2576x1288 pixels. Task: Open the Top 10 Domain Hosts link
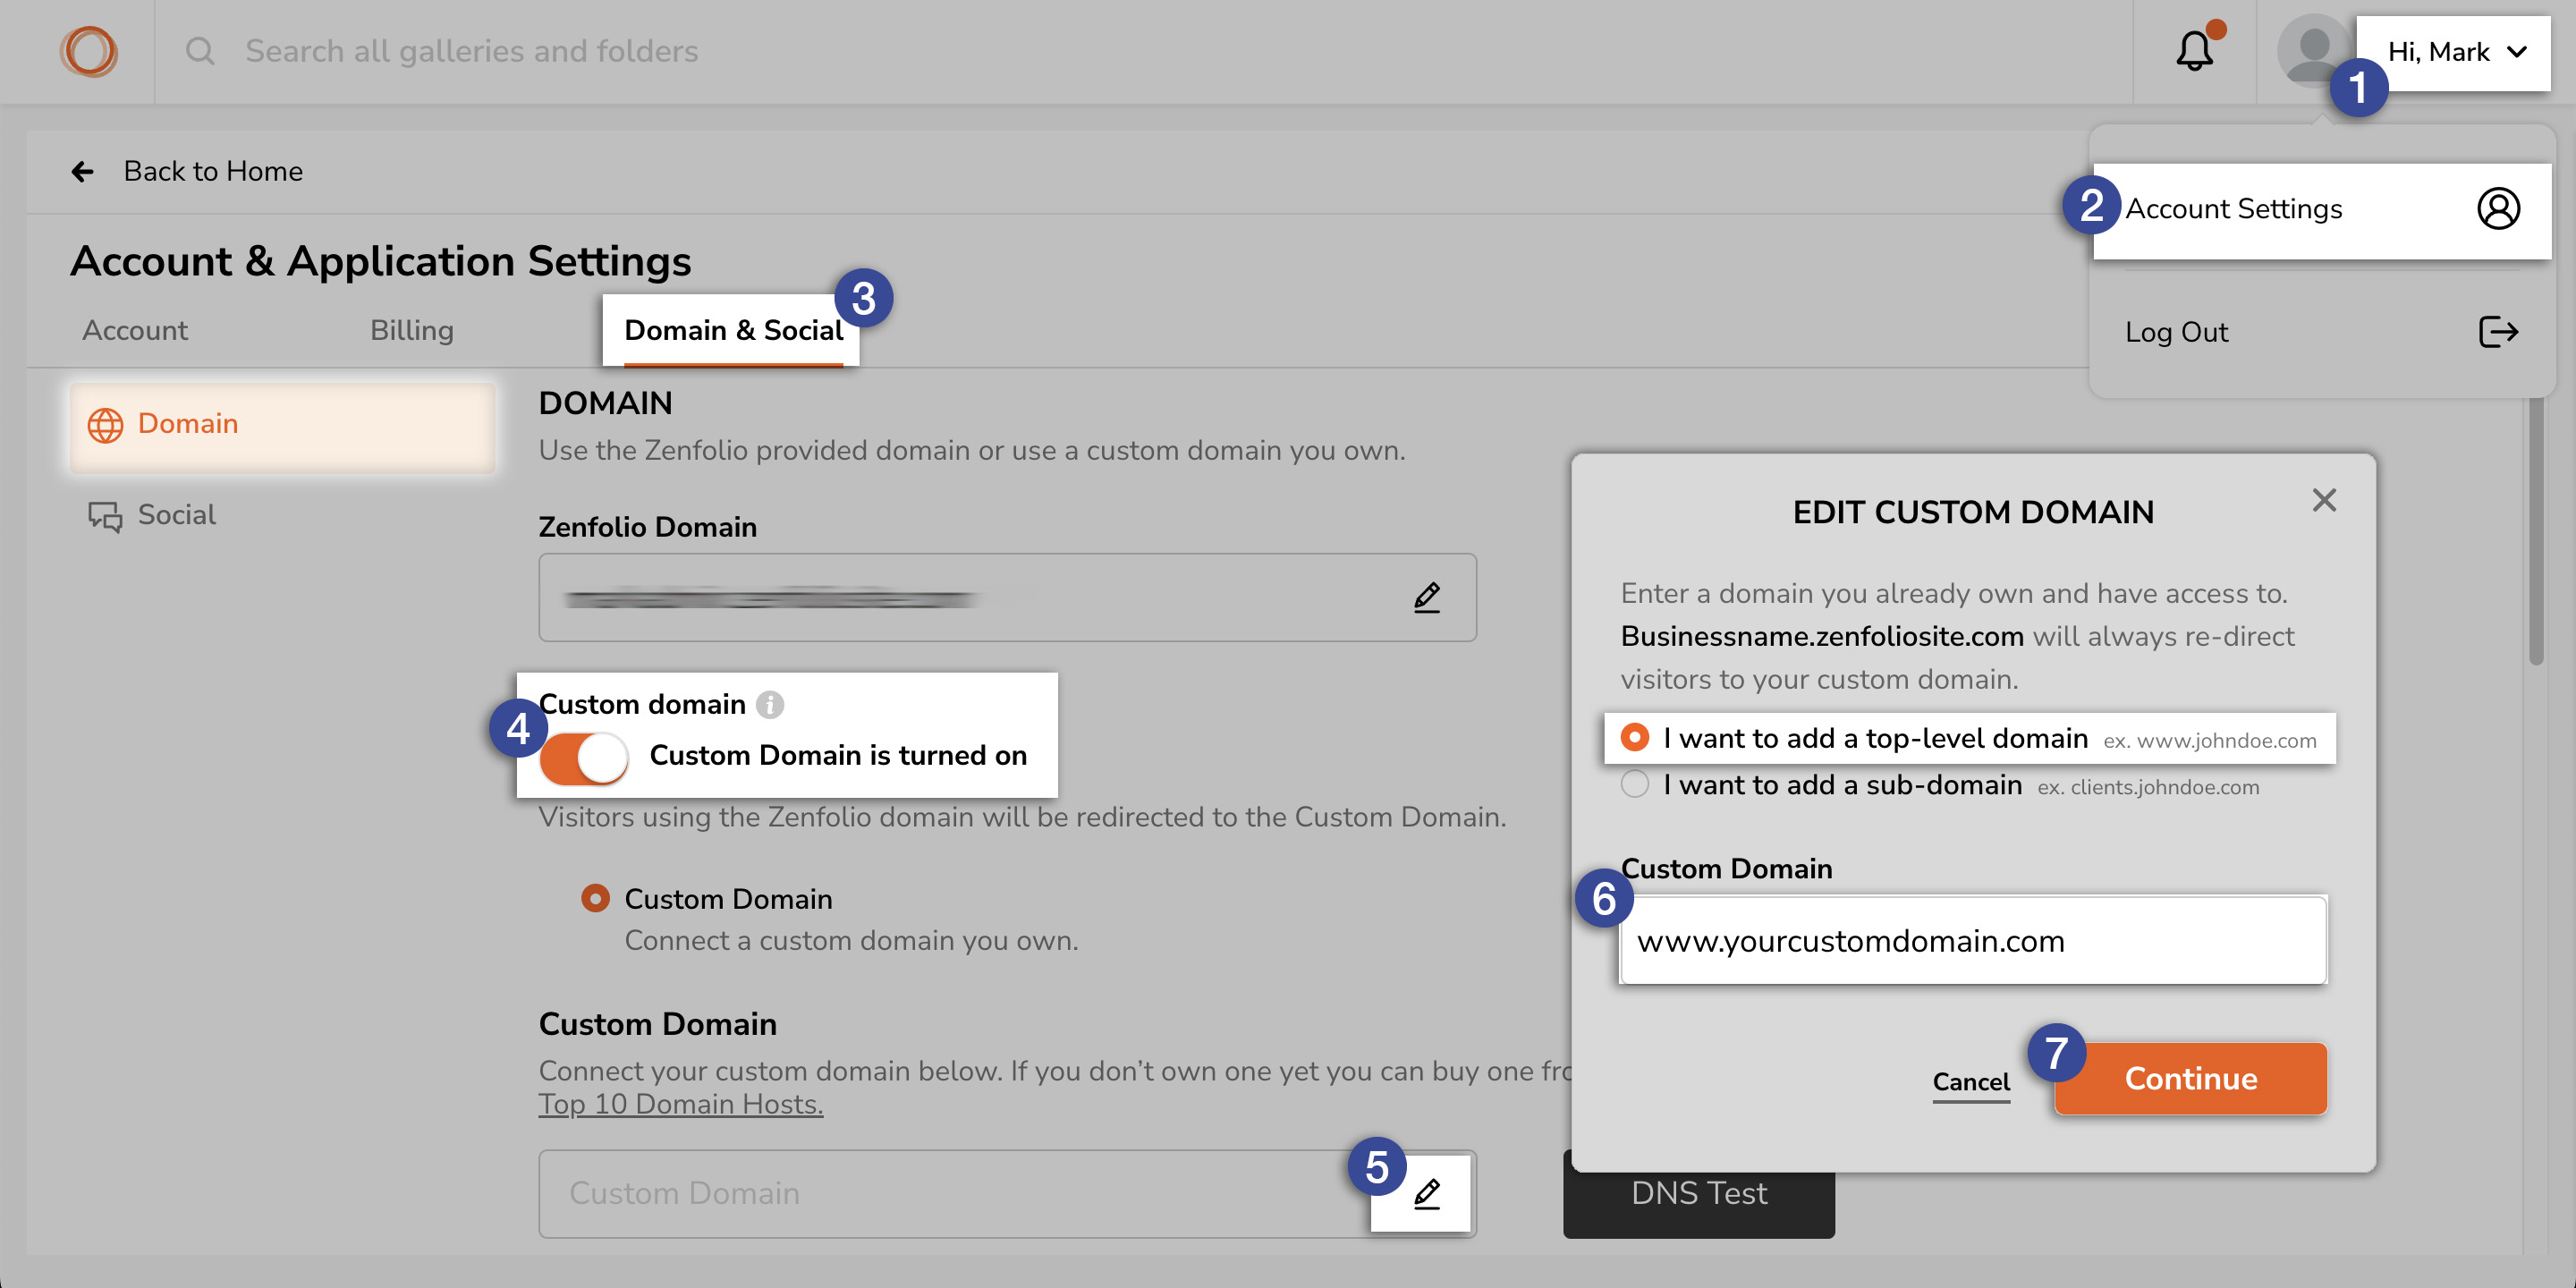(x=681, y=1105)
